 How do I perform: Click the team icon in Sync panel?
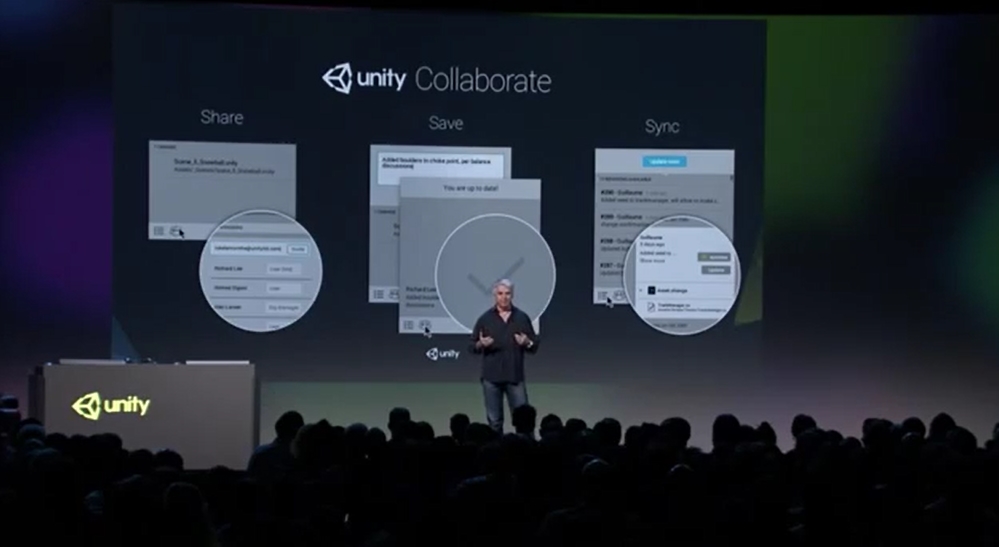pyautogui.click(x=618, y=295)
